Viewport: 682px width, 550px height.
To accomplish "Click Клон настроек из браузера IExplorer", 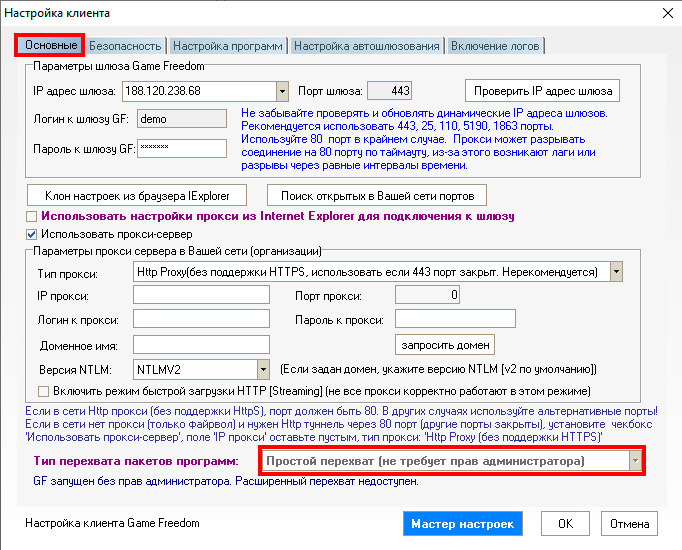I will [137, 196].
